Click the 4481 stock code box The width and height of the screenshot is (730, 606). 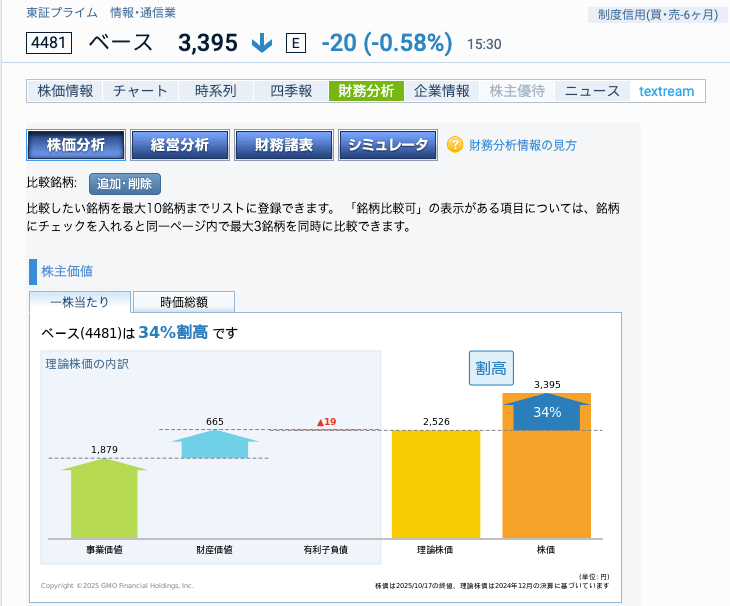tap(47, 43)
